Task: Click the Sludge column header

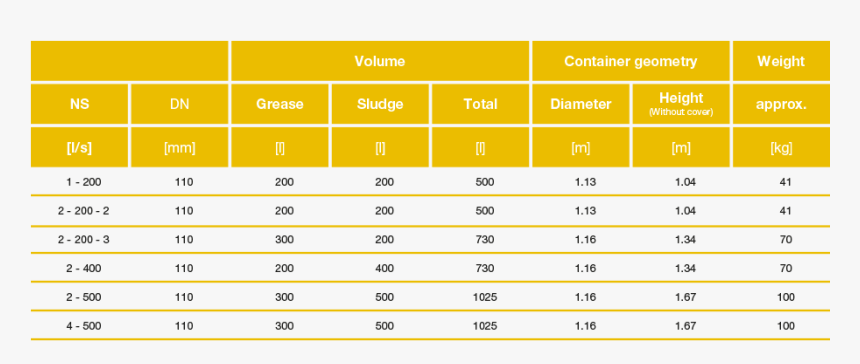Action: coord(380,104)
